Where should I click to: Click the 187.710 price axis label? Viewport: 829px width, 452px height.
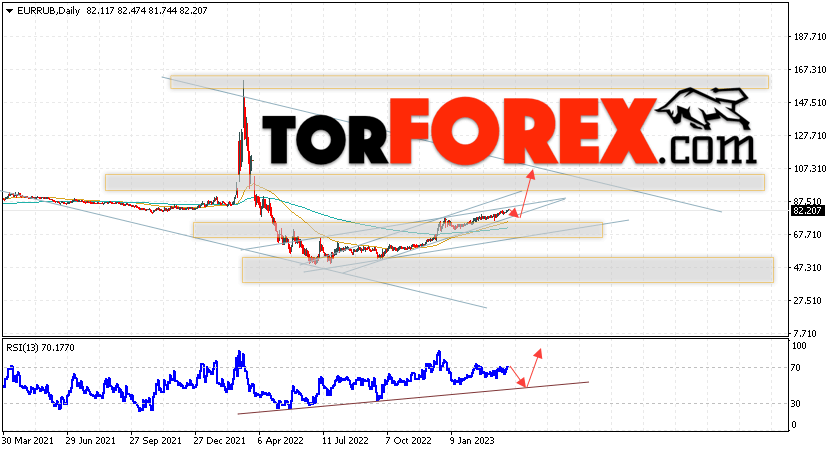click(x=809, y=36)
